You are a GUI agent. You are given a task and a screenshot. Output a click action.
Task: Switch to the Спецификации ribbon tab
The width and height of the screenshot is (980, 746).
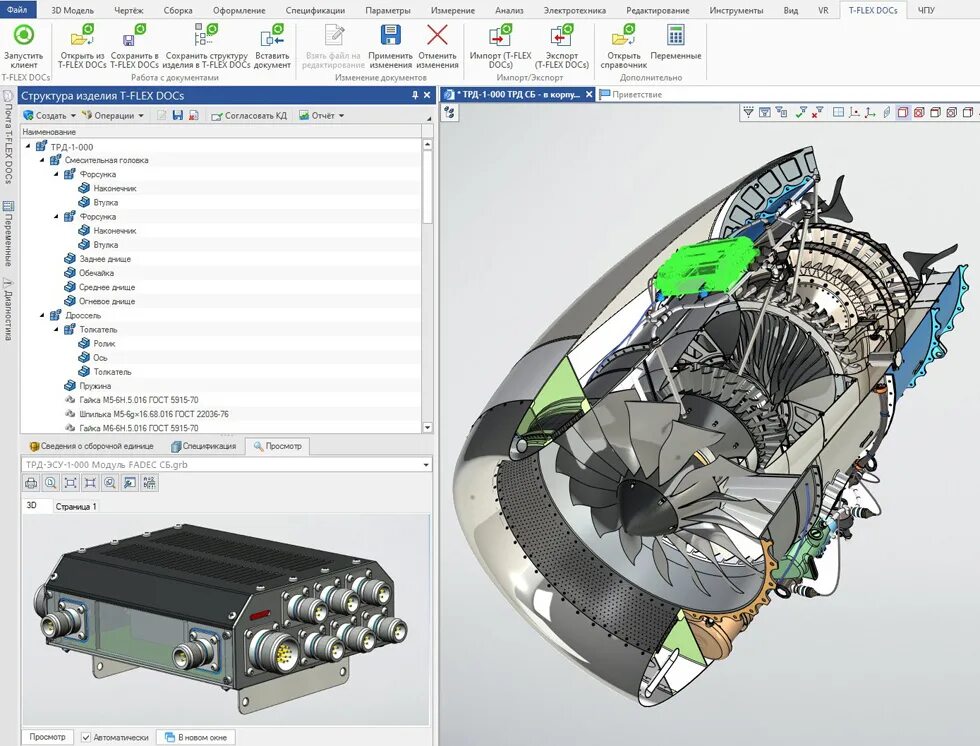click(315, 10)
